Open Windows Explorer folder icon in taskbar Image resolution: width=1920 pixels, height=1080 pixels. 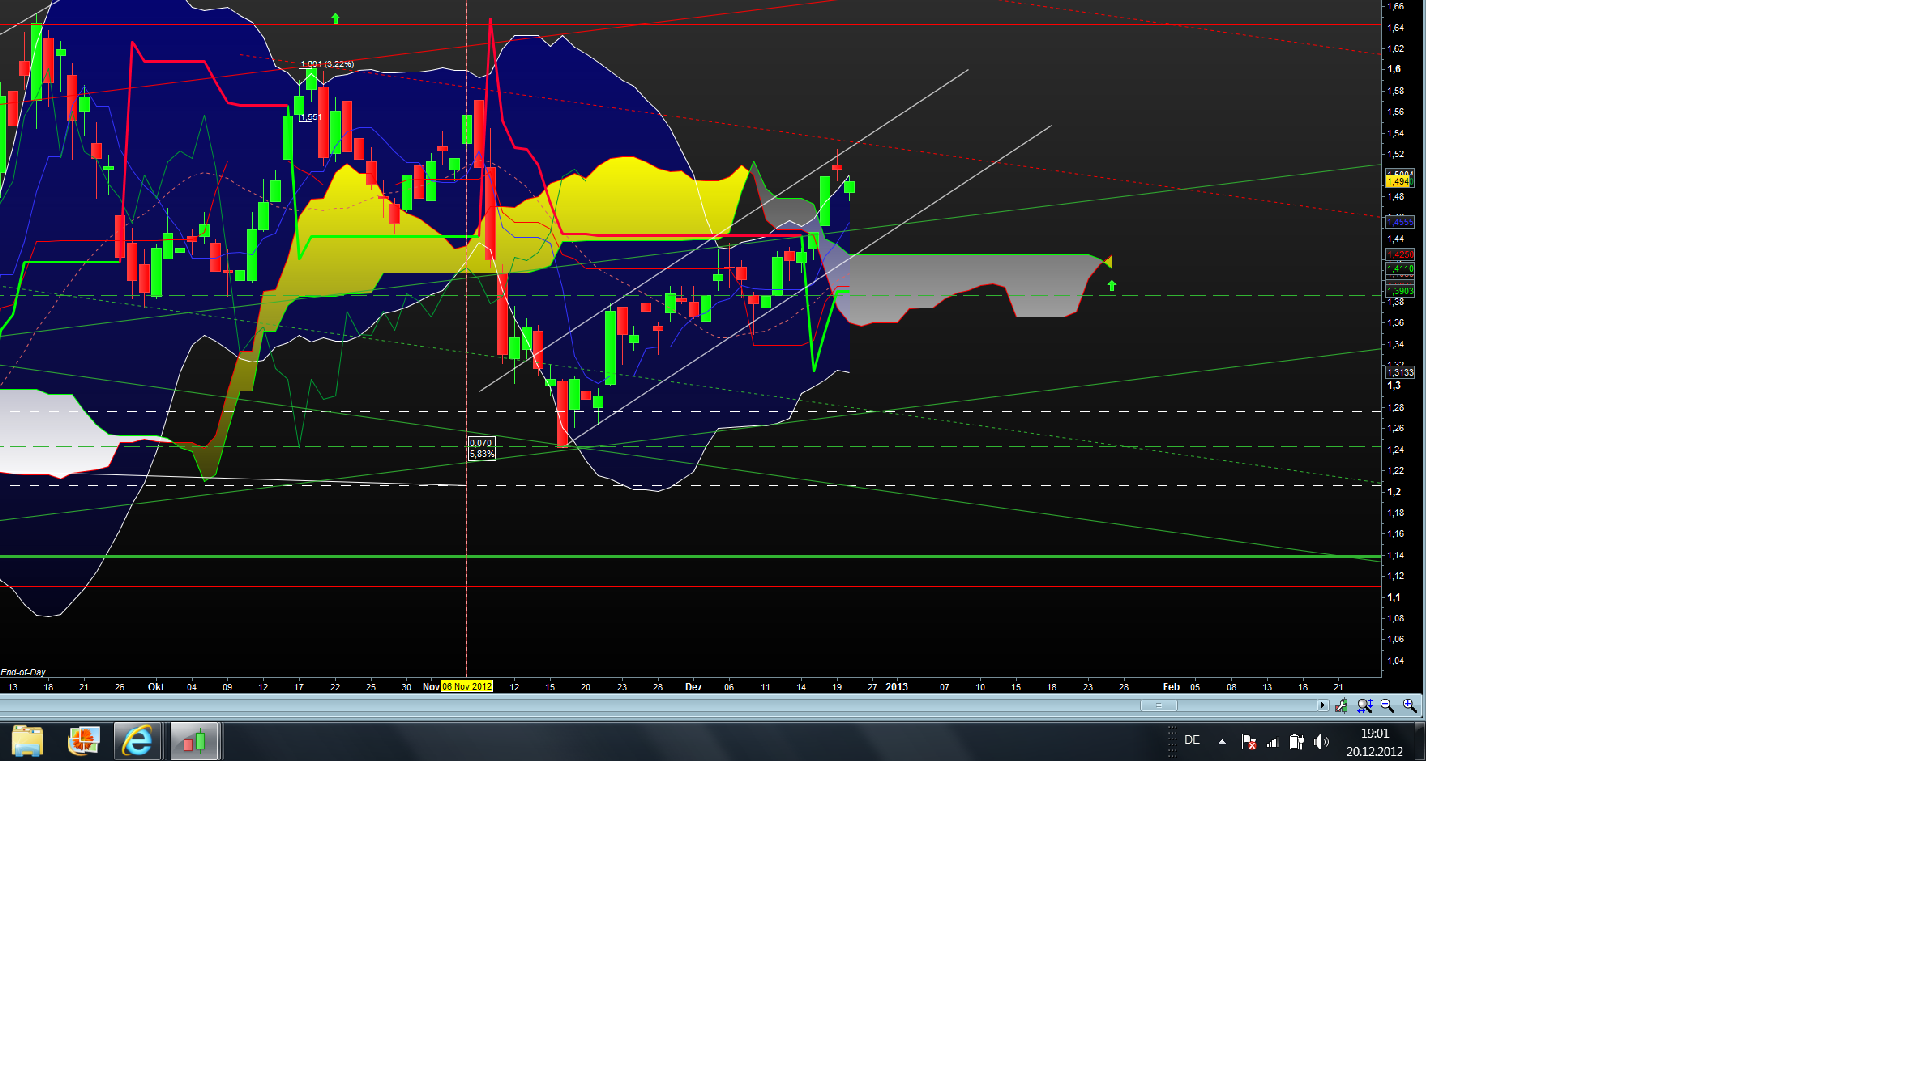[x=28, y=742]
